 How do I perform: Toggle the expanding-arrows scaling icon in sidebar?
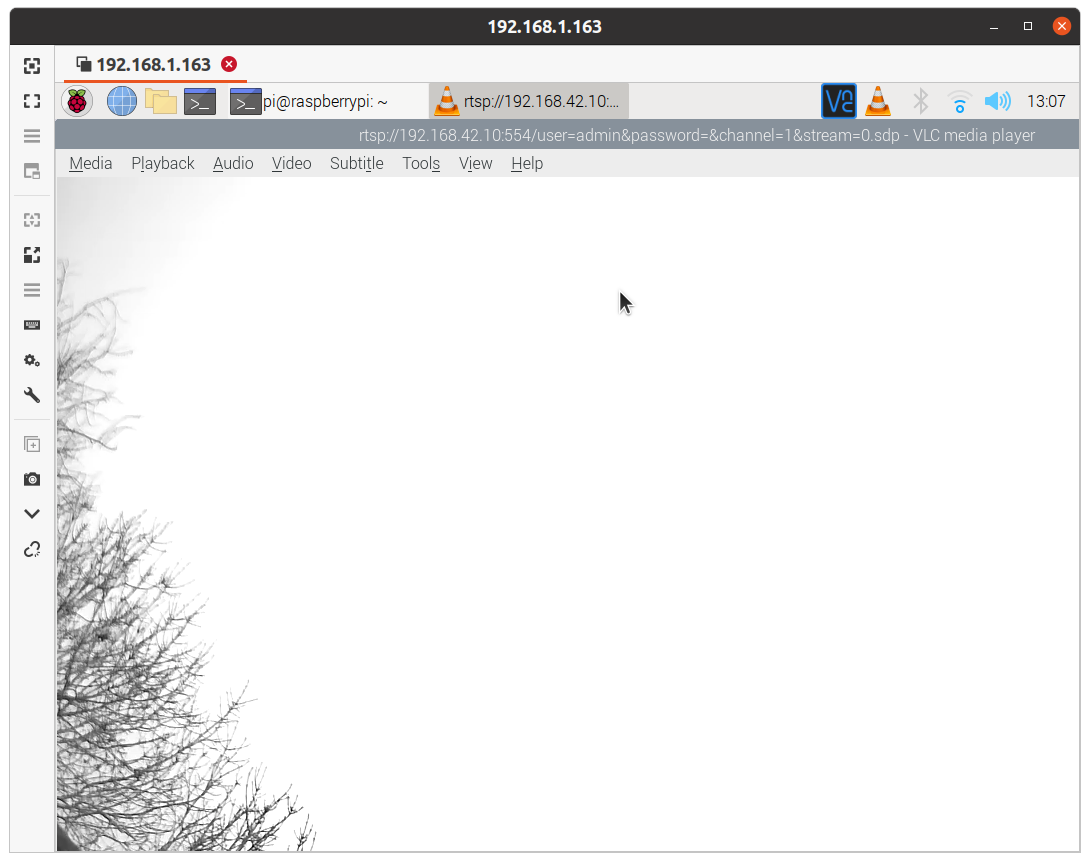click(32, 255)
